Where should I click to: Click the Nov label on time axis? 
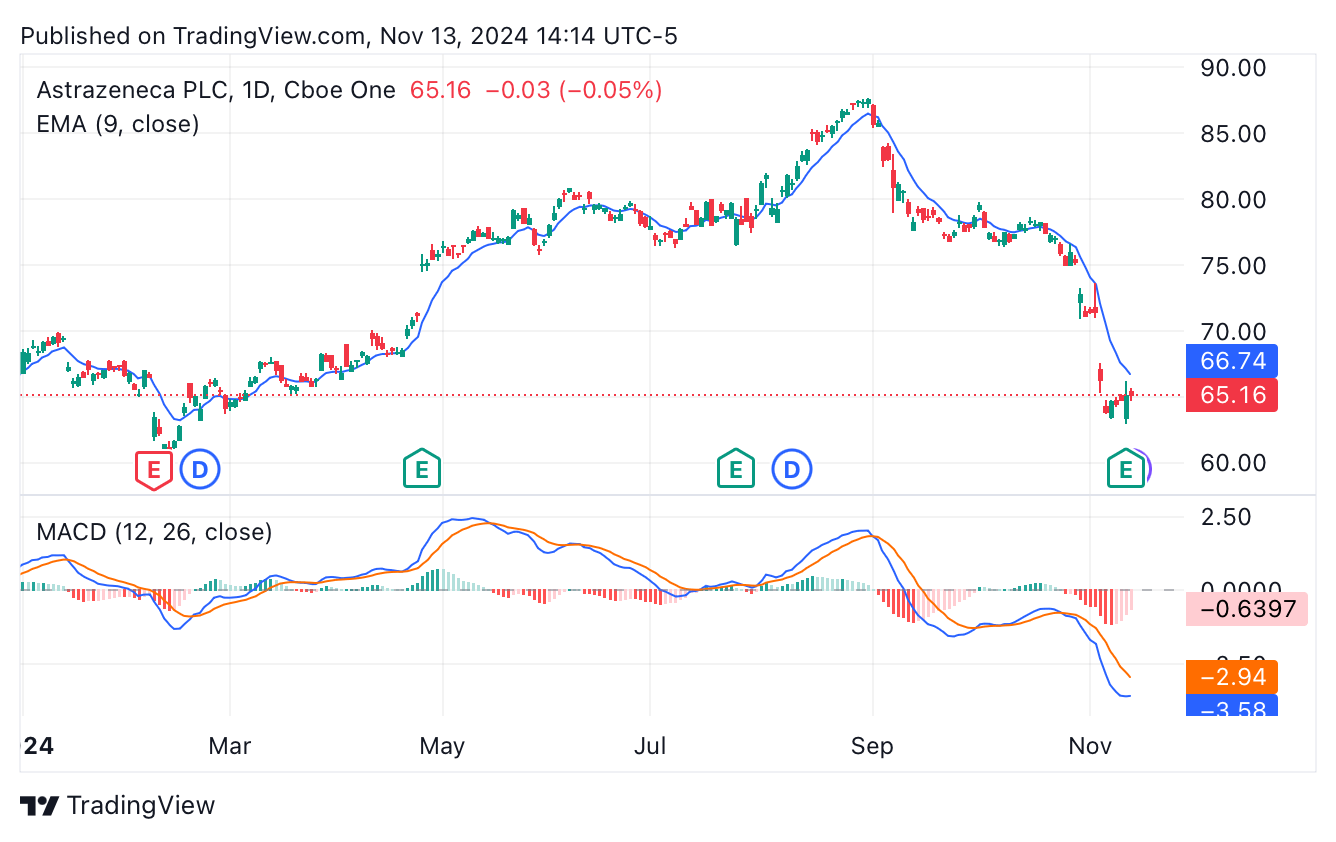1090,747
